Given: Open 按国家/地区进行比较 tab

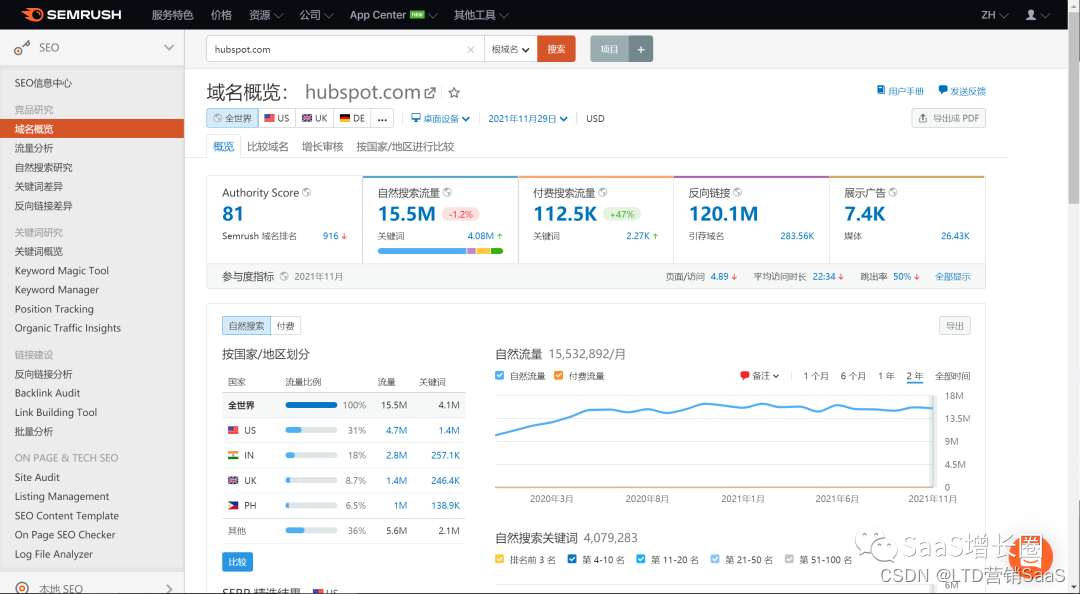Looking at the screenshot, I should coord(405,146).
